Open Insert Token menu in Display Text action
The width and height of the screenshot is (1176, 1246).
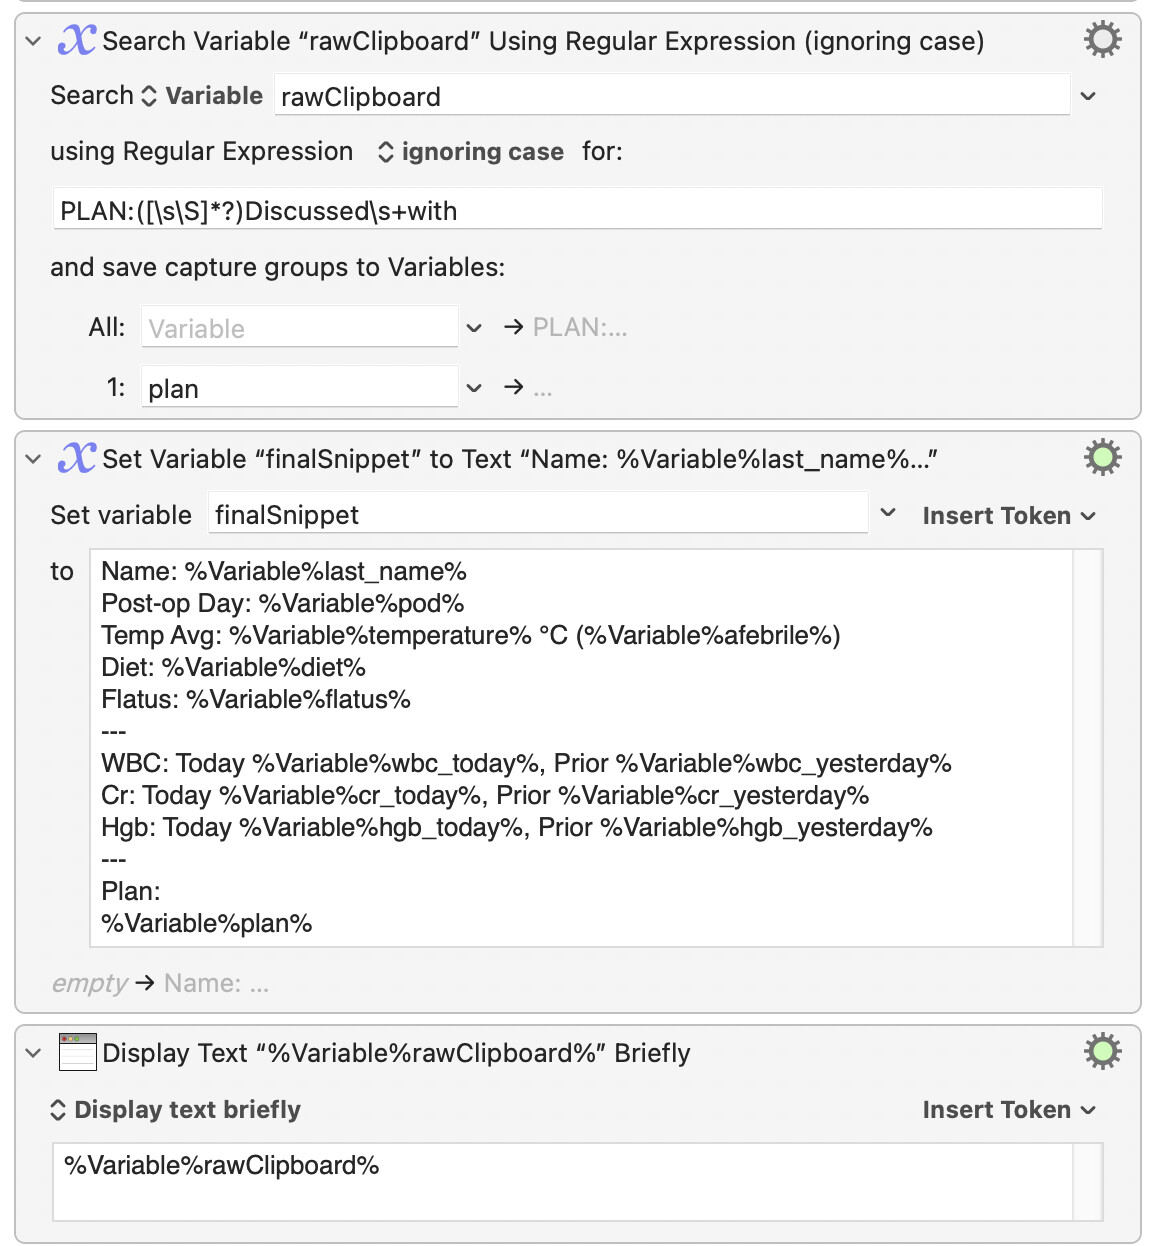click(x=1010, y=1110)
